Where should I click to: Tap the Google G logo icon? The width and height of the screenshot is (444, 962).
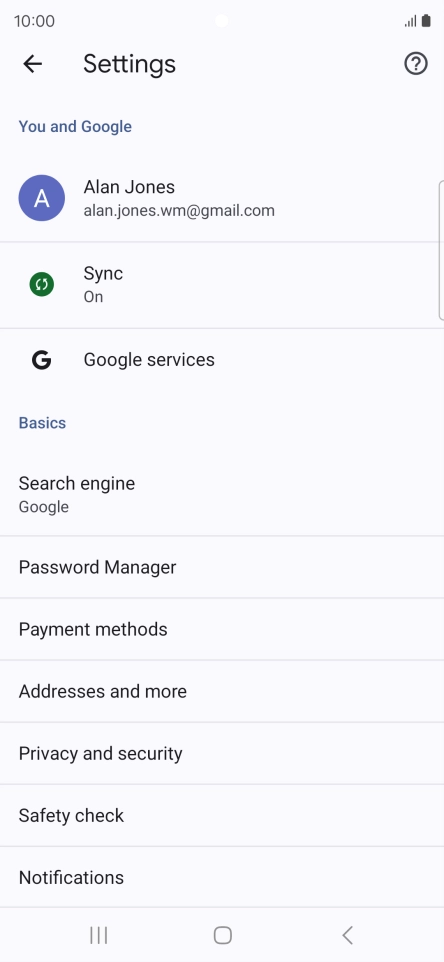(x=42, y=360)
